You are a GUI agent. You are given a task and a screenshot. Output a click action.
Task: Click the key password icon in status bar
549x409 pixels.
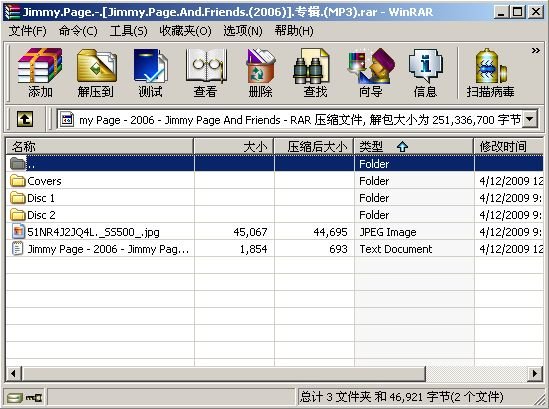(x=34, y=397)
